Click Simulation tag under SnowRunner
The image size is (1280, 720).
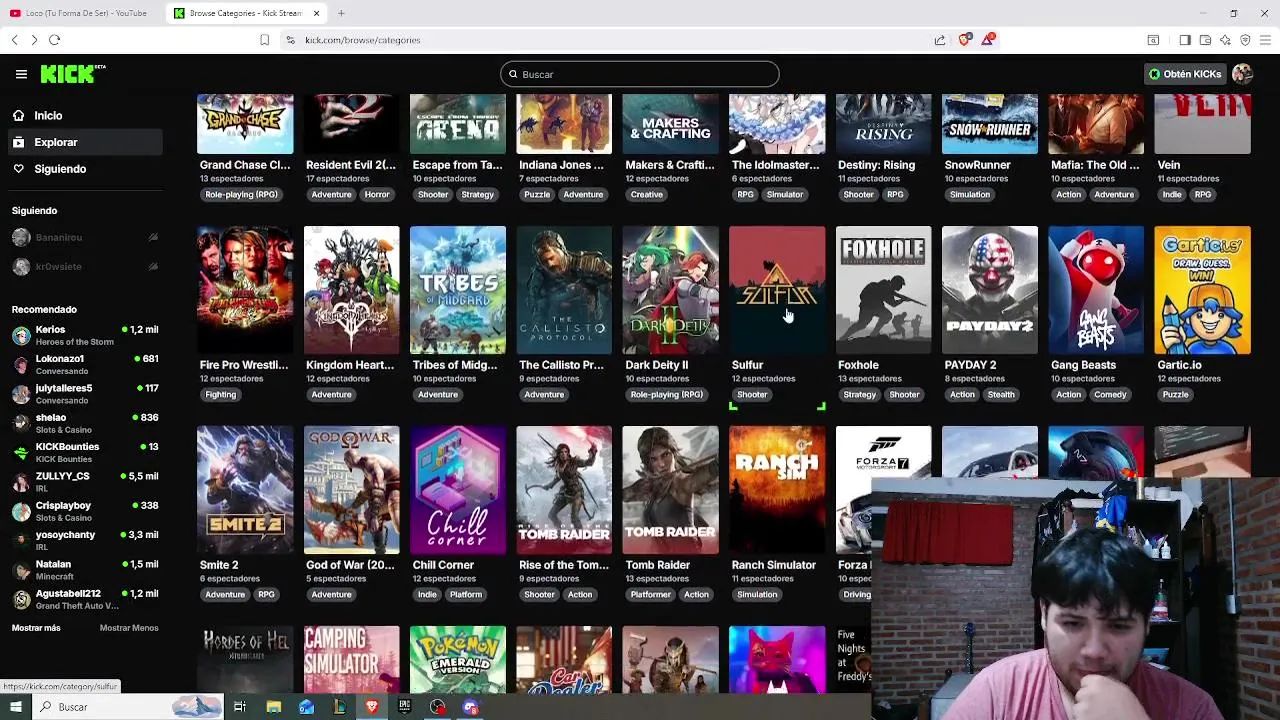970,195
